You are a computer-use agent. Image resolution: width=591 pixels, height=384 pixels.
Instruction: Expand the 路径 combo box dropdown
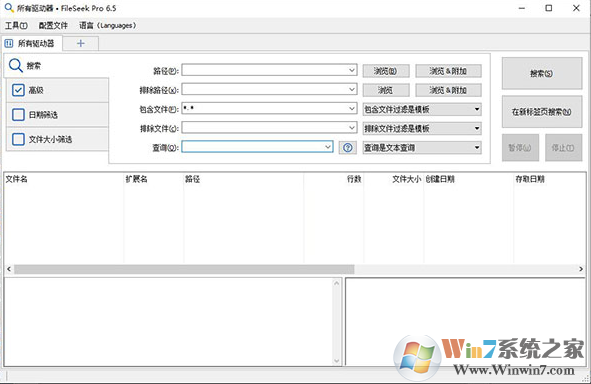[x=351, y=70]
